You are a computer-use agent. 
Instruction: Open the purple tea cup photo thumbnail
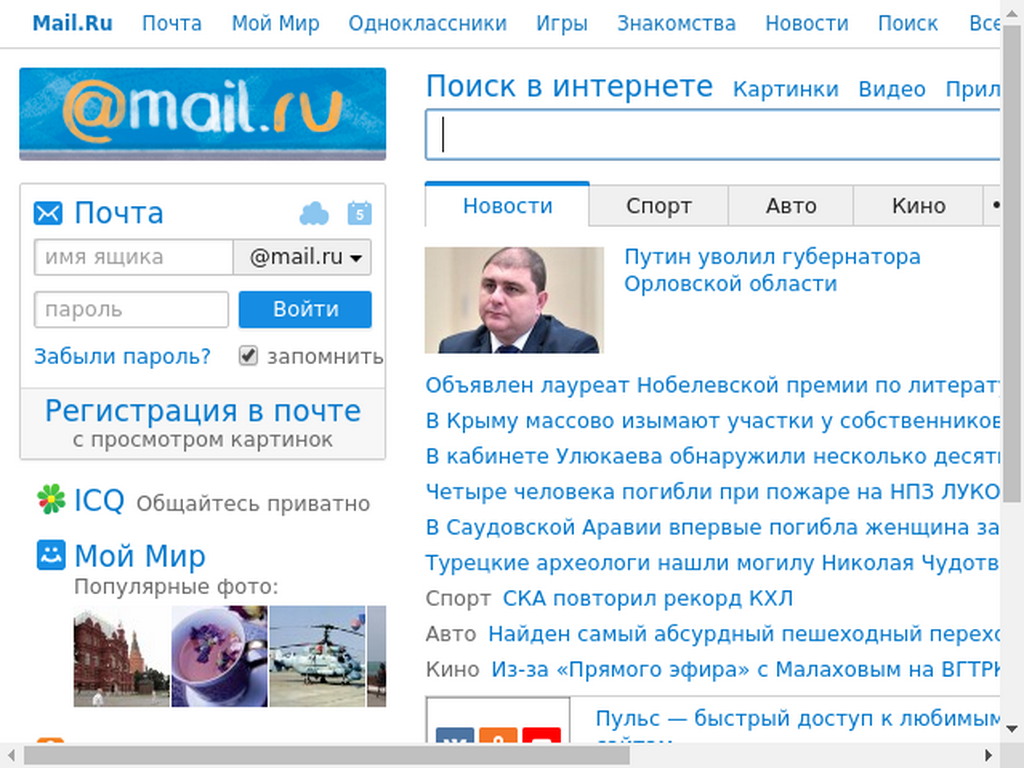coord(219,656)
